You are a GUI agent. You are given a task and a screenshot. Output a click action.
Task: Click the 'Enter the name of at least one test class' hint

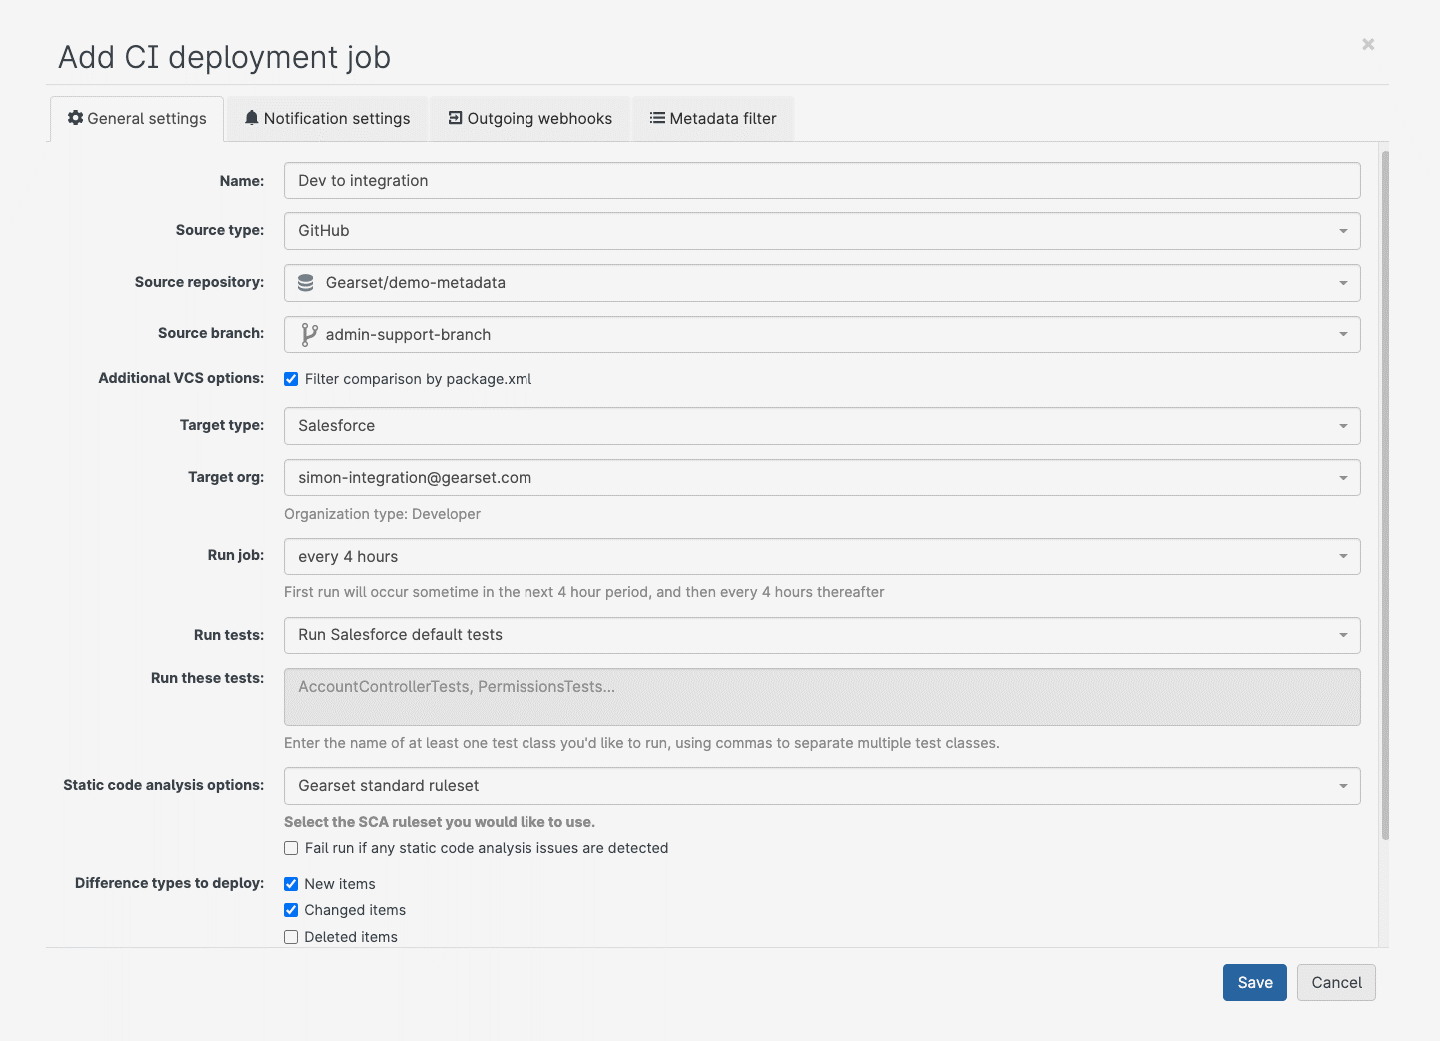pyautogui.click(x=642, y=743)
